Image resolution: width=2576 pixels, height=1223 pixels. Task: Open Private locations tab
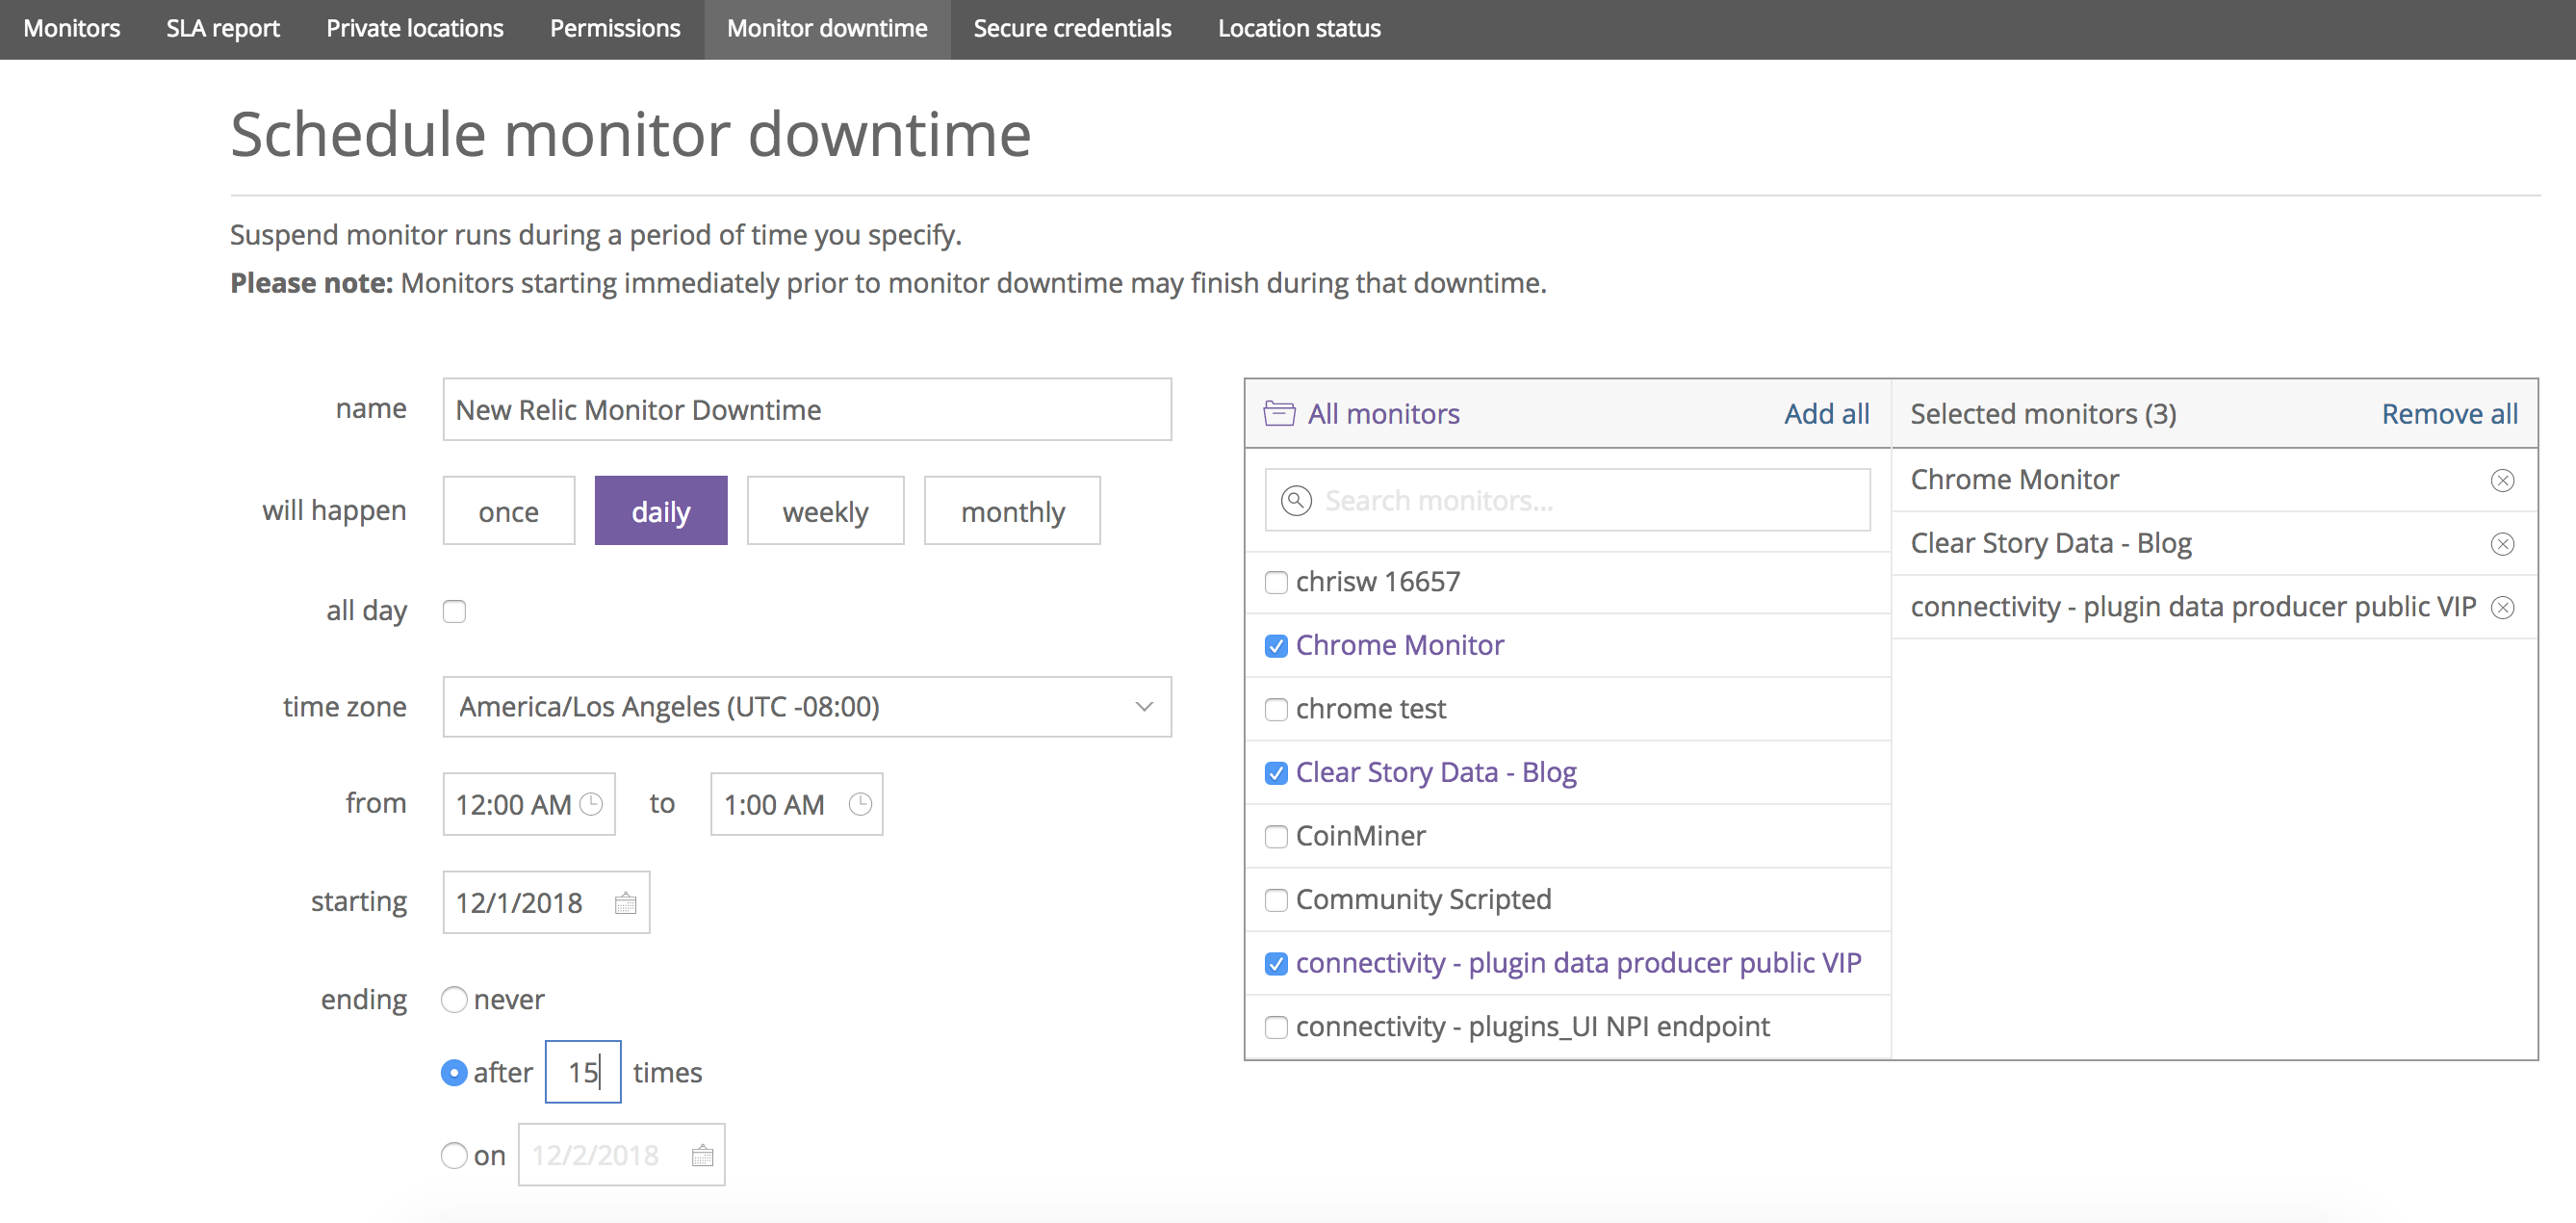415,28
